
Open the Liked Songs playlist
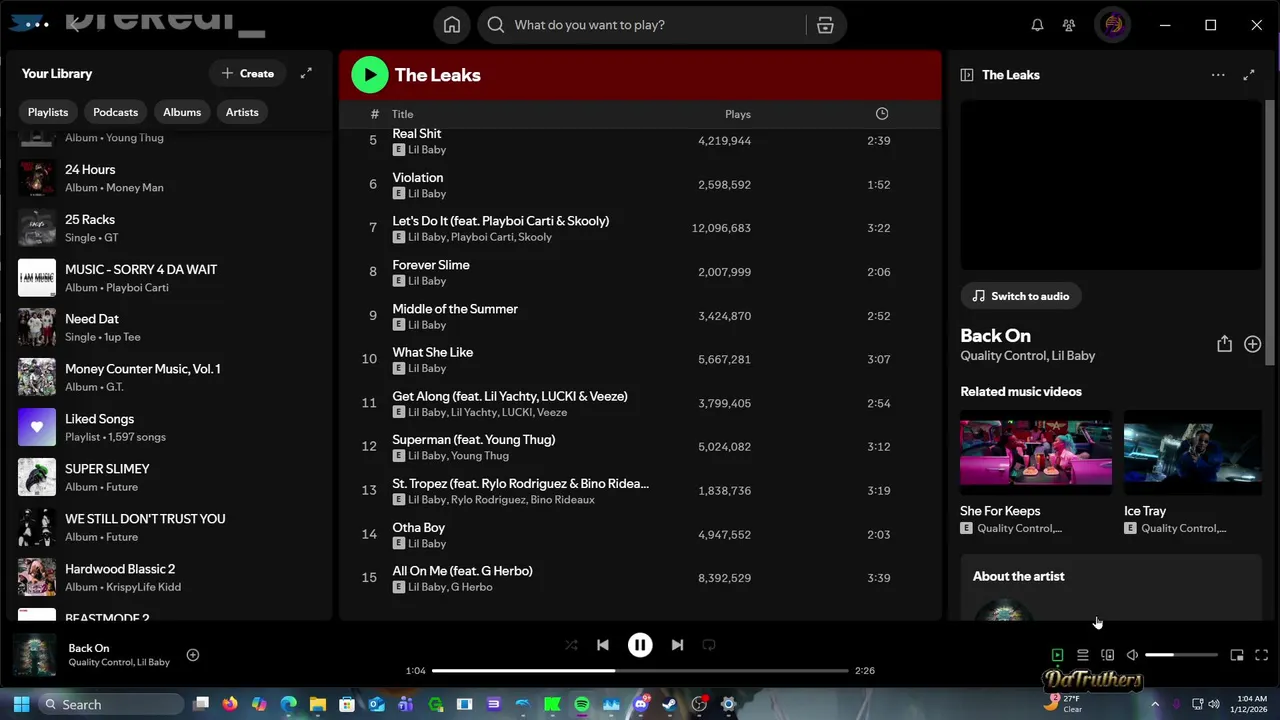[170, 427]
